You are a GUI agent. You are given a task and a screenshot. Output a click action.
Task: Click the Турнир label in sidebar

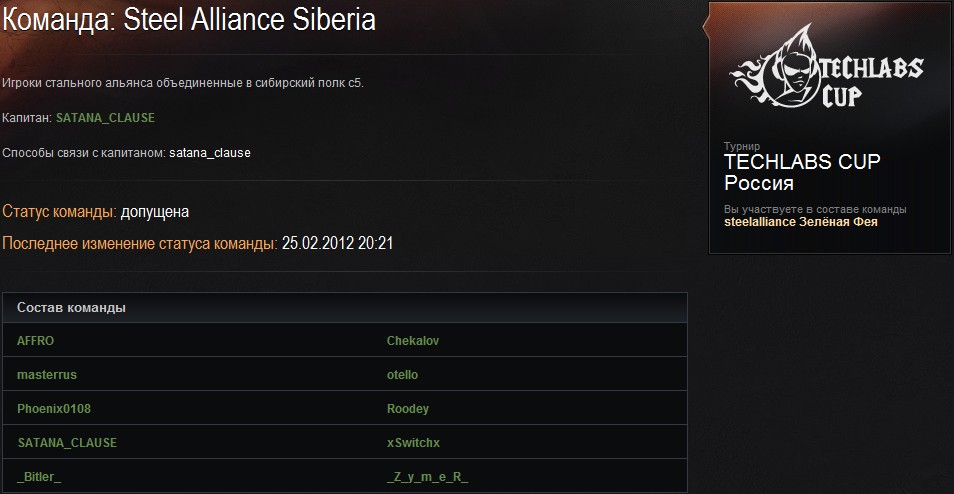(x=742, y=147)
